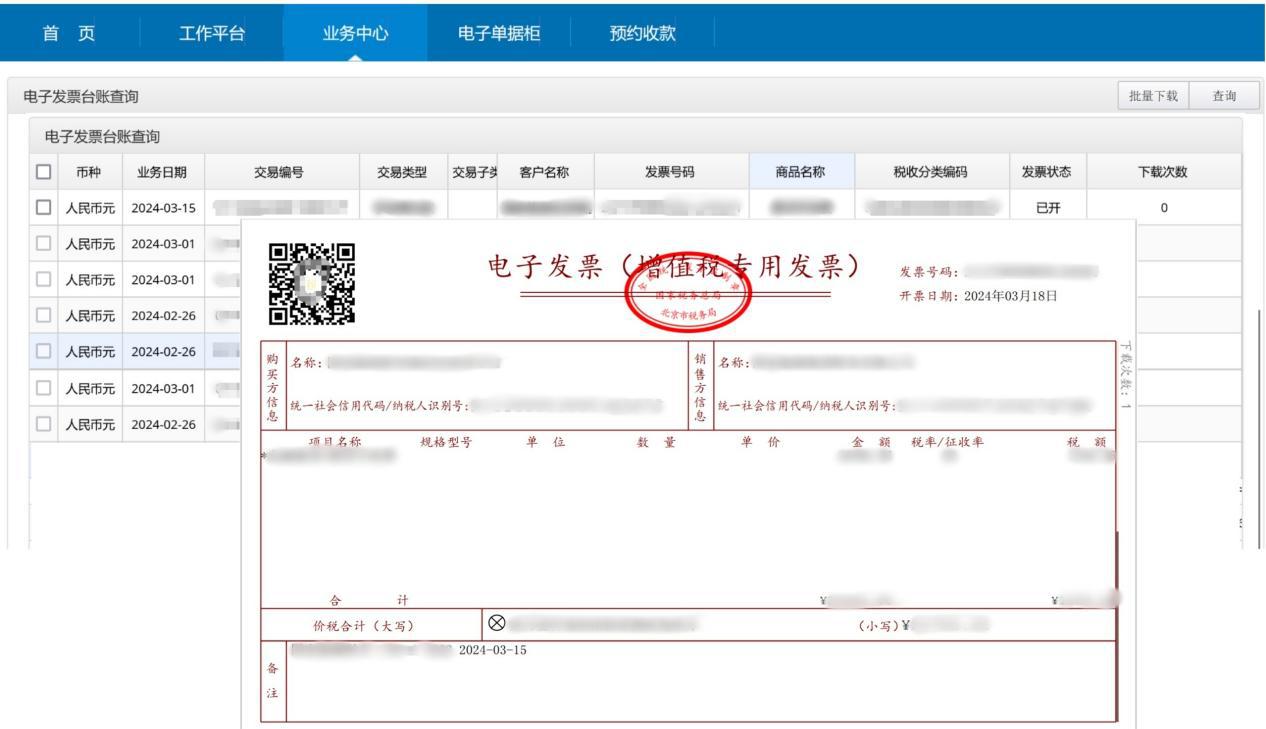This screenshot has width=1266, height=729.
Task: Select the highlighted 2024-02-26 row checkbox
Action: click(42, 351)
